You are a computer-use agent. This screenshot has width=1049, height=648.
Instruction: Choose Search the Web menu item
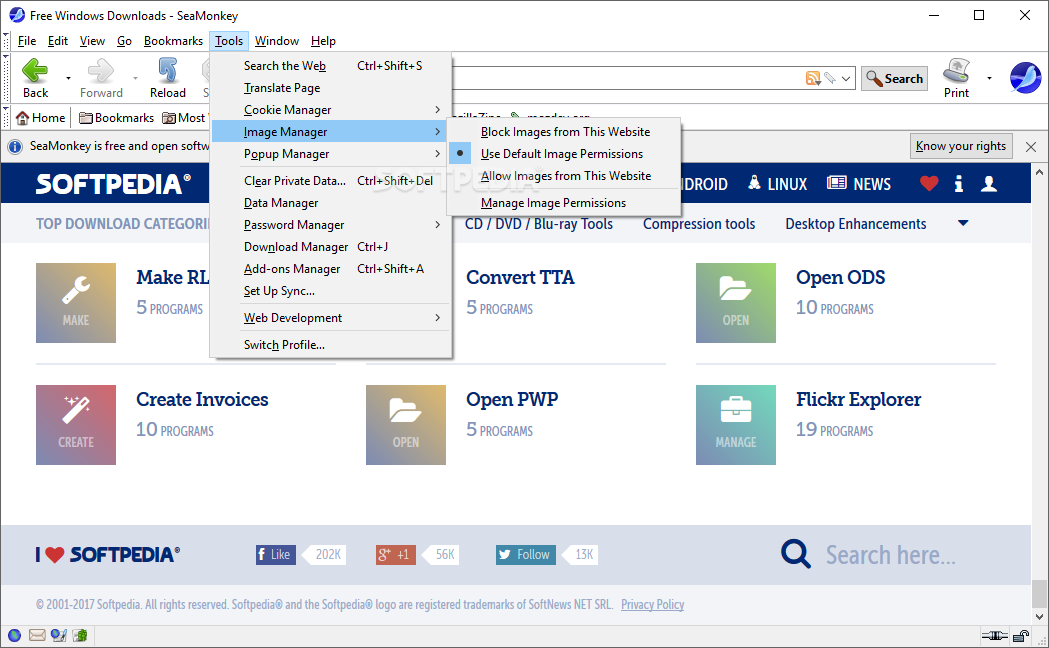331,66
